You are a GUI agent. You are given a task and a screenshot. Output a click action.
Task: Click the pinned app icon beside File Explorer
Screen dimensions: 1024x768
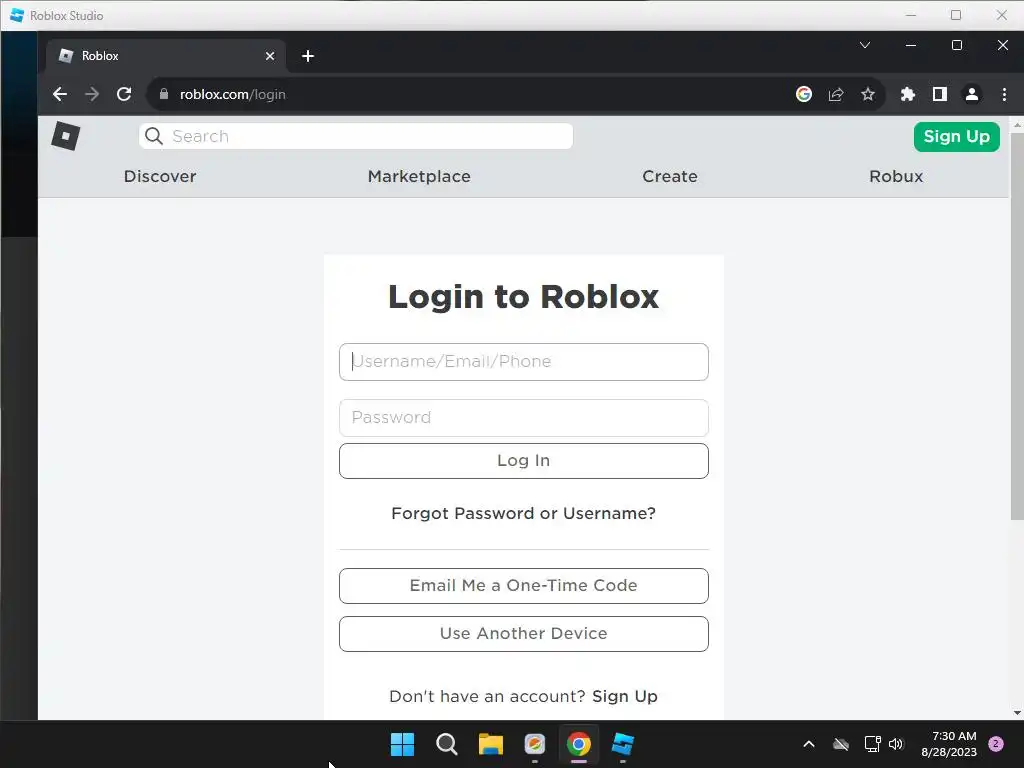pos(534,744)
